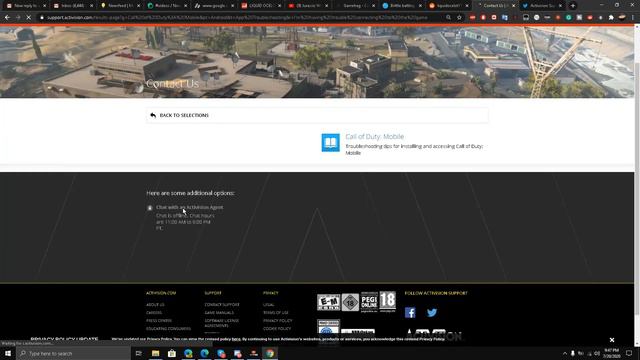Click the ESRB E-M rating badge

click(329, 302)
